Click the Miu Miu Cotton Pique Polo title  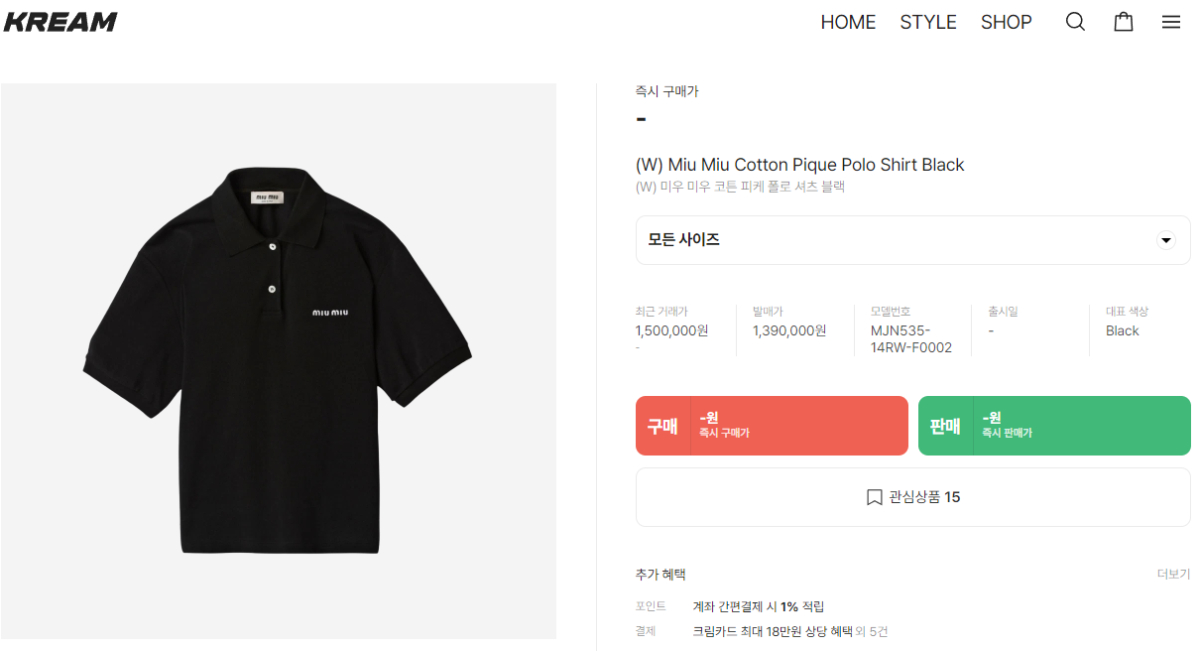coord(800,165)
